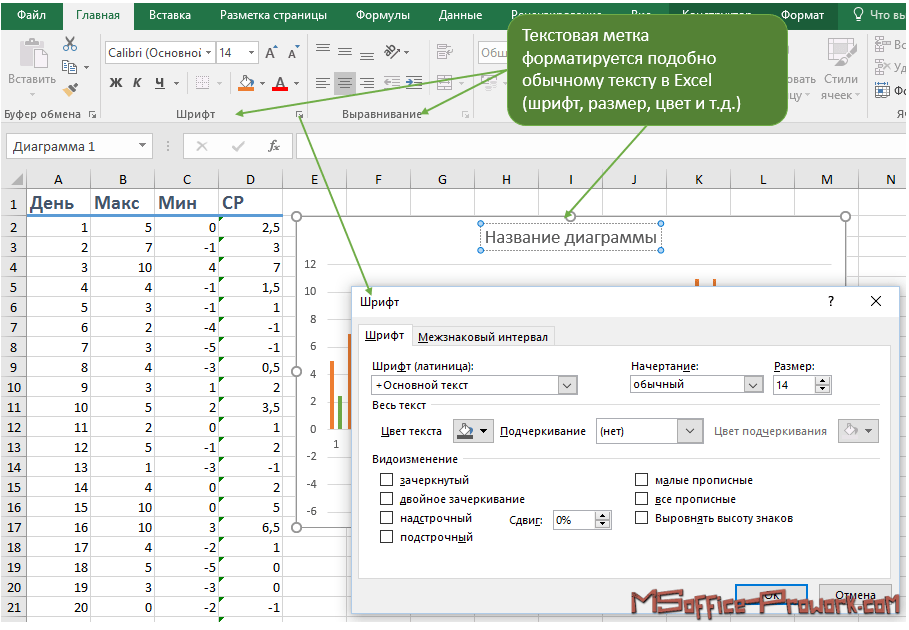Toggle italic К formatting
The width and height of the screenshot is (909, 630).
click(137, 83)
